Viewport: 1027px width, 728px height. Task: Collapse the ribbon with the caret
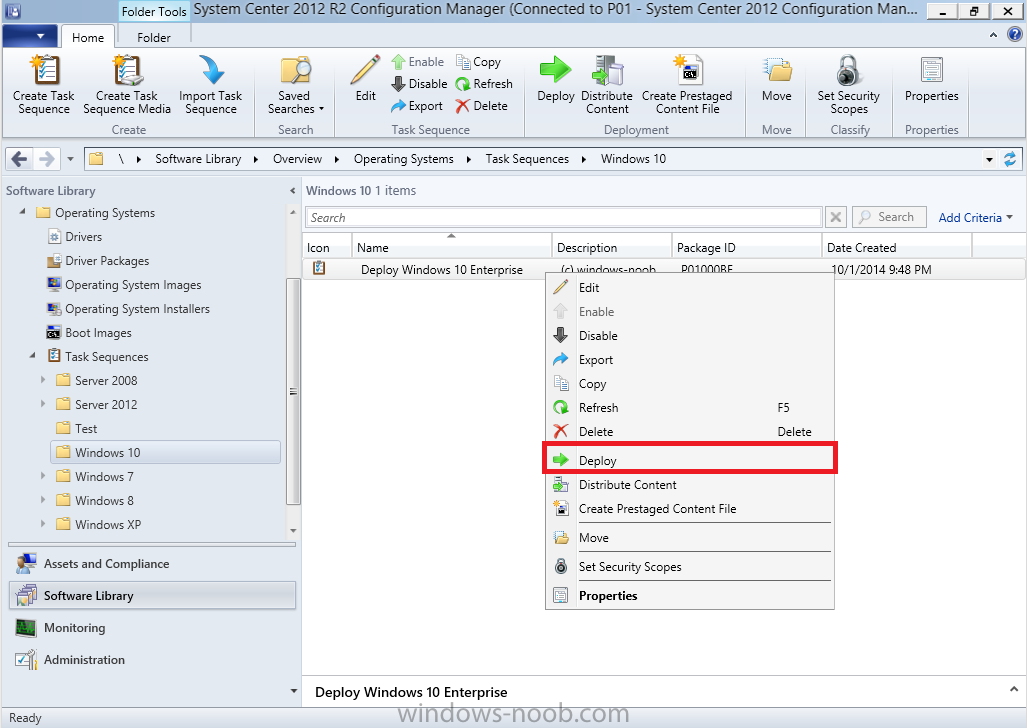[994, 35]
